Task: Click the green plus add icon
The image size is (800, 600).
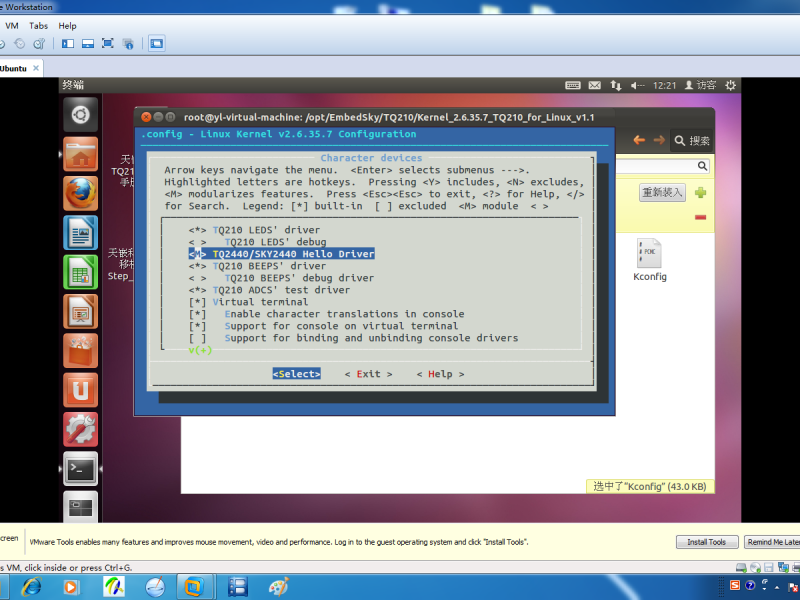Action: [700, 192]
